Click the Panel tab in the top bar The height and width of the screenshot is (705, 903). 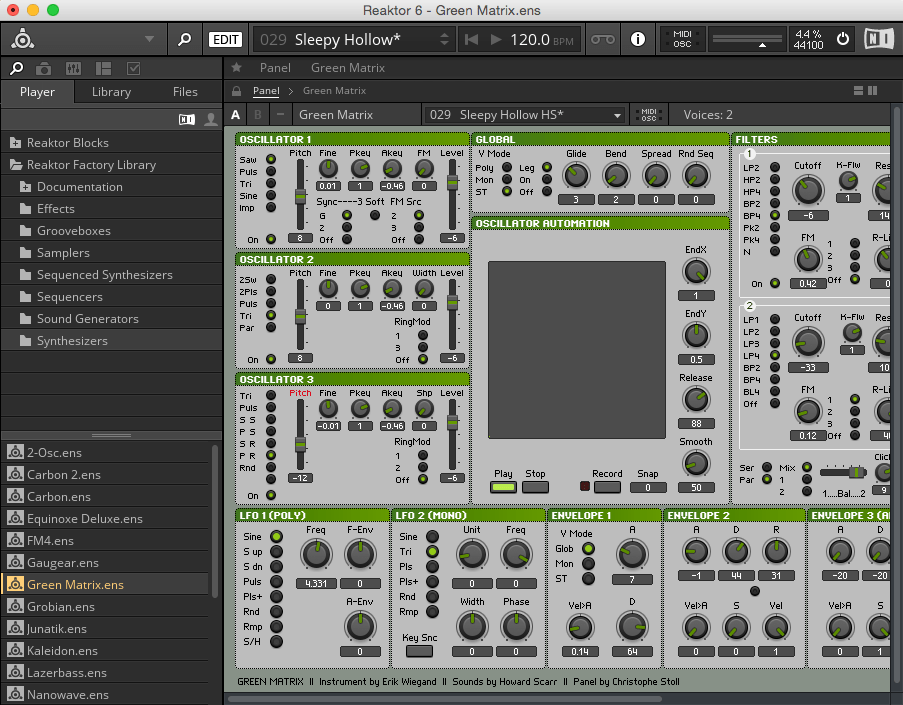[x=275, y=67]
